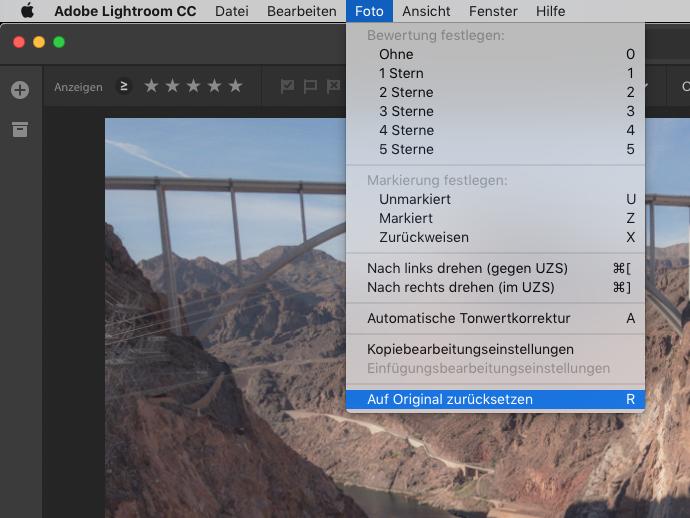Toggle the rating comparison operator ≥

[x=124, y=86]
